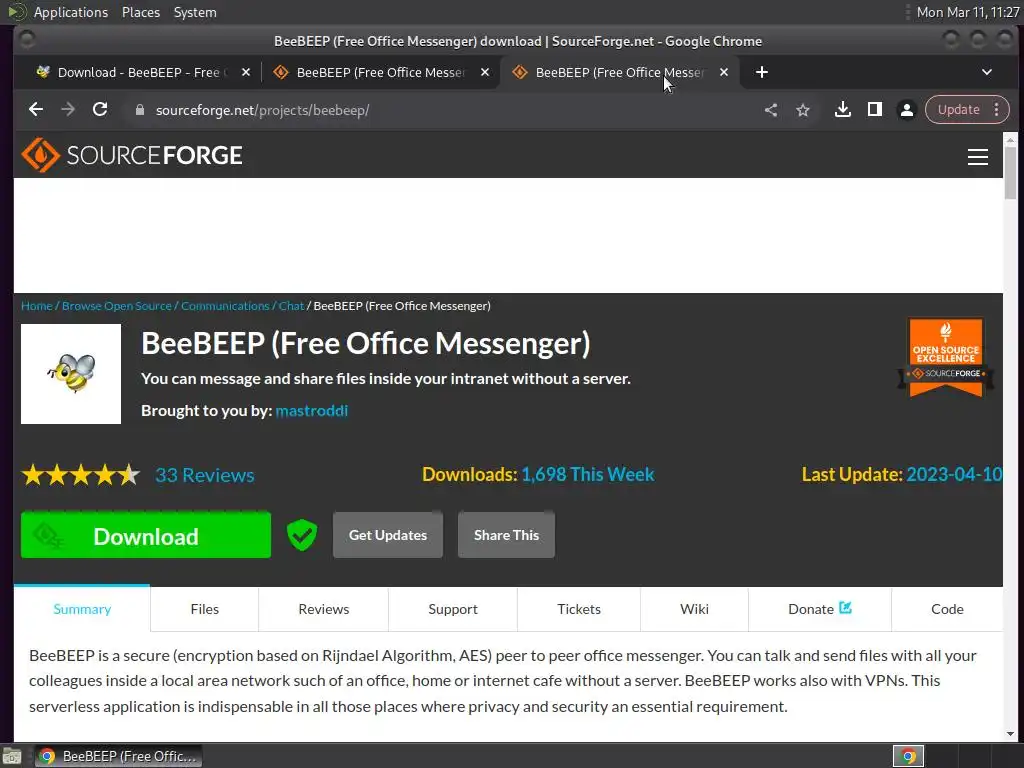
Task: Open the Wiki tab
Action: click(694, 609)
